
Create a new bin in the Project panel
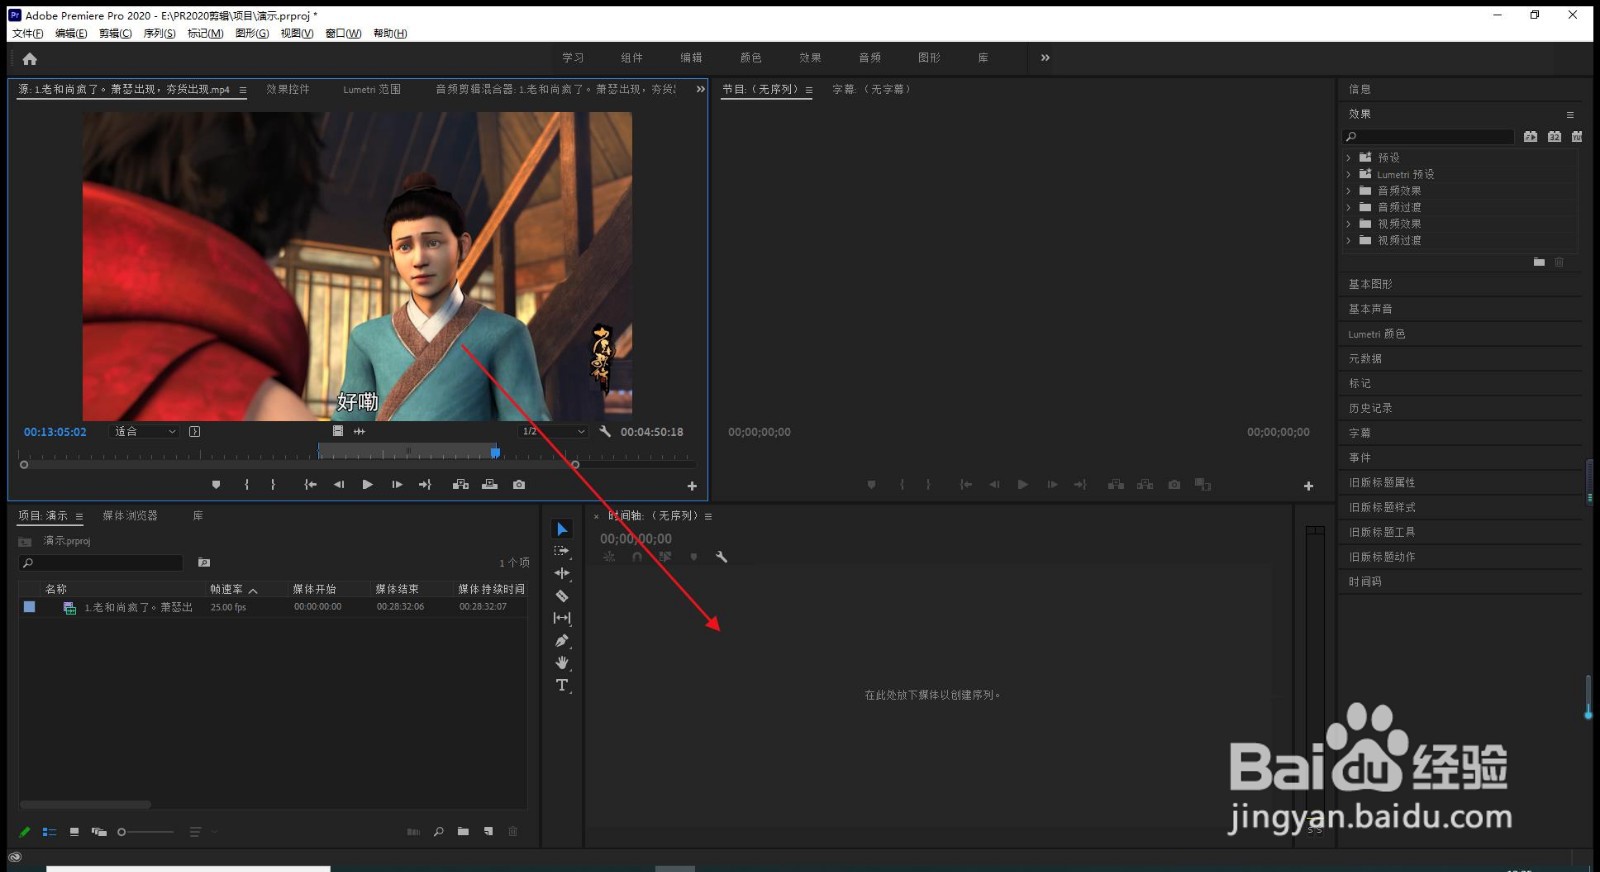tap(463, 832)
